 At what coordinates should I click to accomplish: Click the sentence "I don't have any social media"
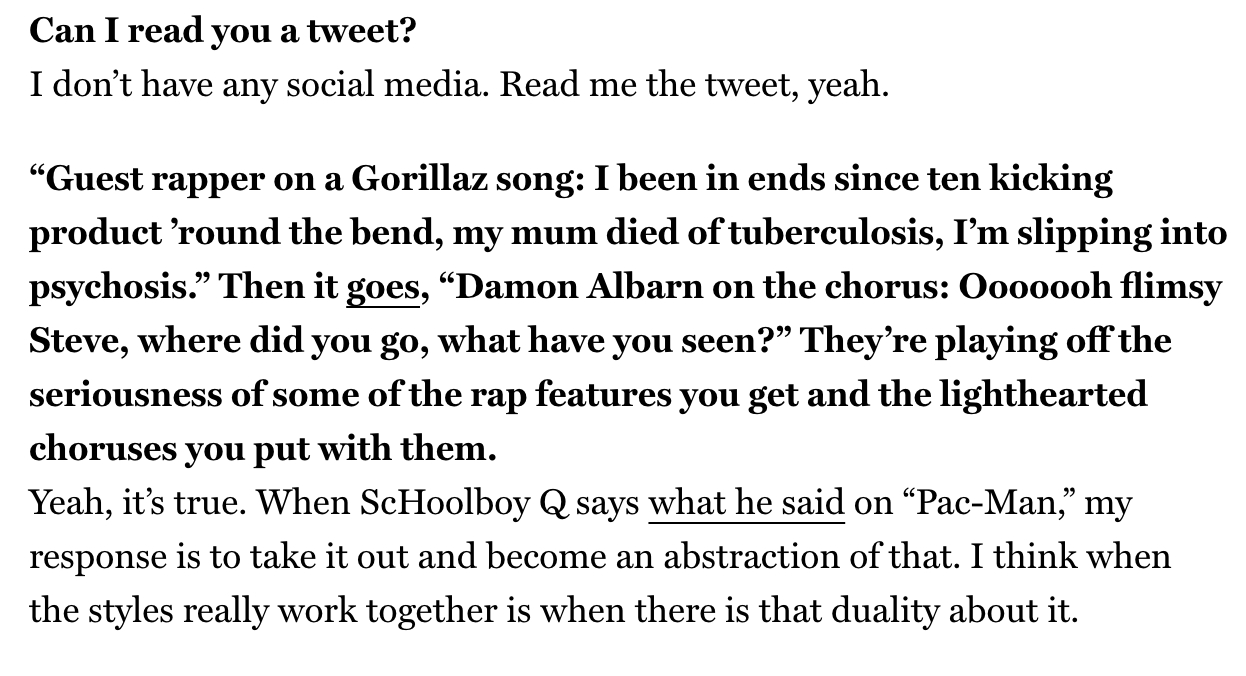tap(258, 85)
